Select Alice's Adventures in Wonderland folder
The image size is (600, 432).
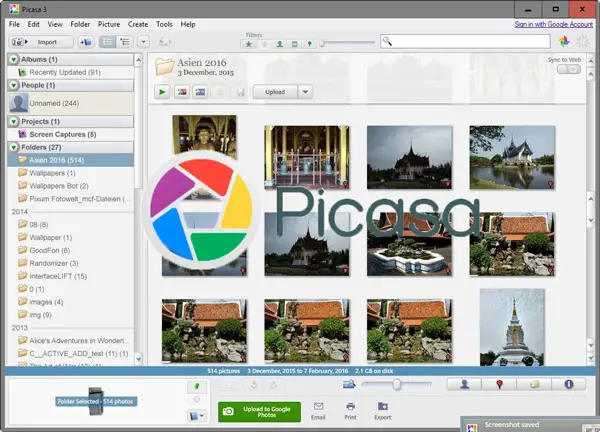click(70, 340)
